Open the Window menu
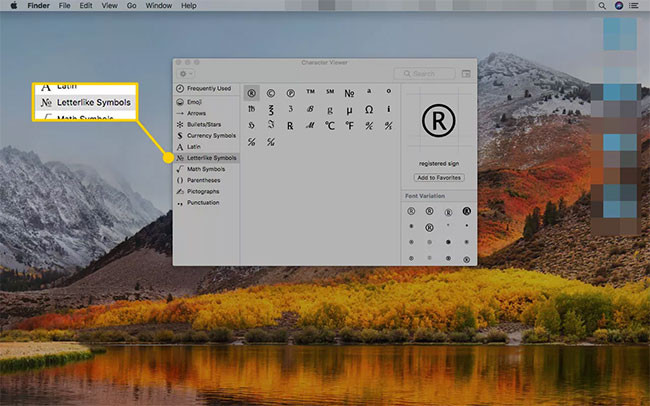The image size is (650, 406). point(157,6)
